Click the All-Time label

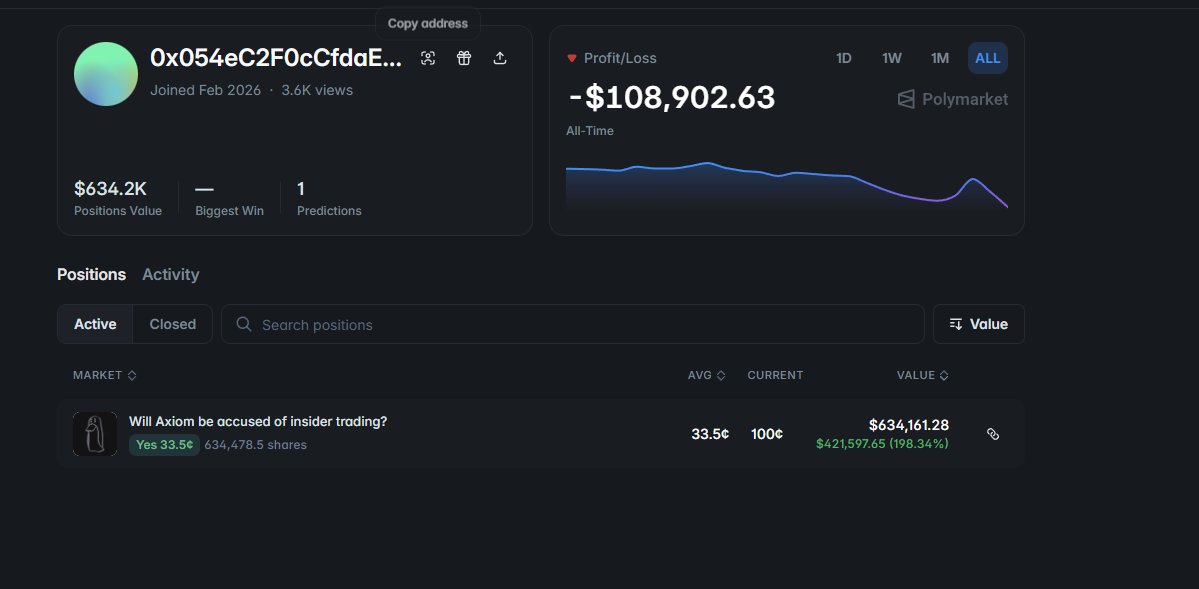[590, 131]
